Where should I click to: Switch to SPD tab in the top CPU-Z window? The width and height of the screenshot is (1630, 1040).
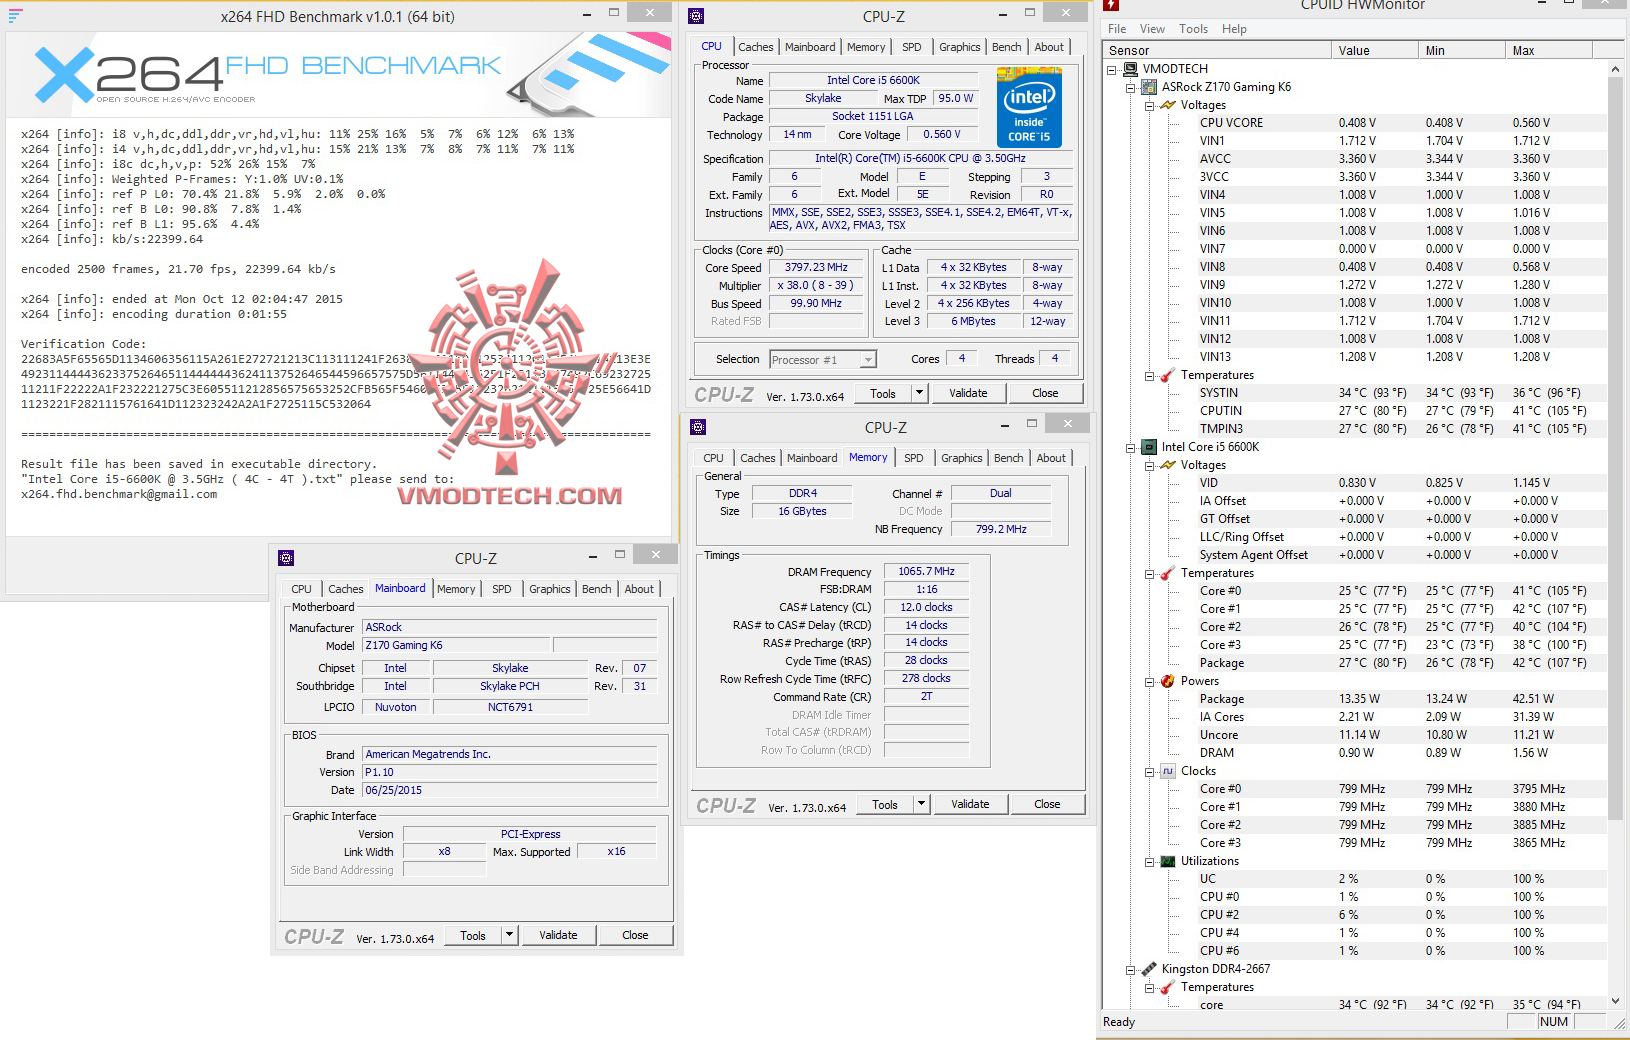pos(912,47)
